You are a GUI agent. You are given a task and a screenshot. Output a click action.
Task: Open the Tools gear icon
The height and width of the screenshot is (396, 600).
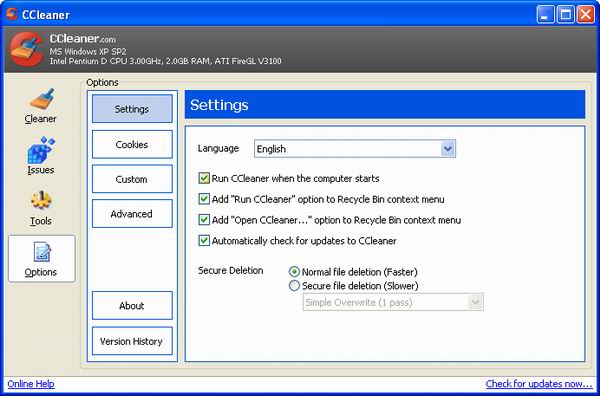41,200
